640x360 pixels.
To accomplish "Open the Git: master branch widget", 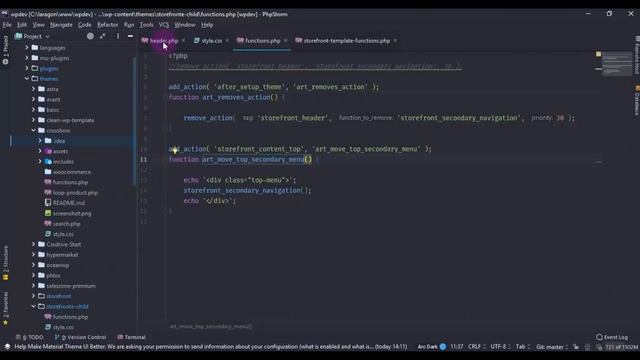I will coord(552,347).
